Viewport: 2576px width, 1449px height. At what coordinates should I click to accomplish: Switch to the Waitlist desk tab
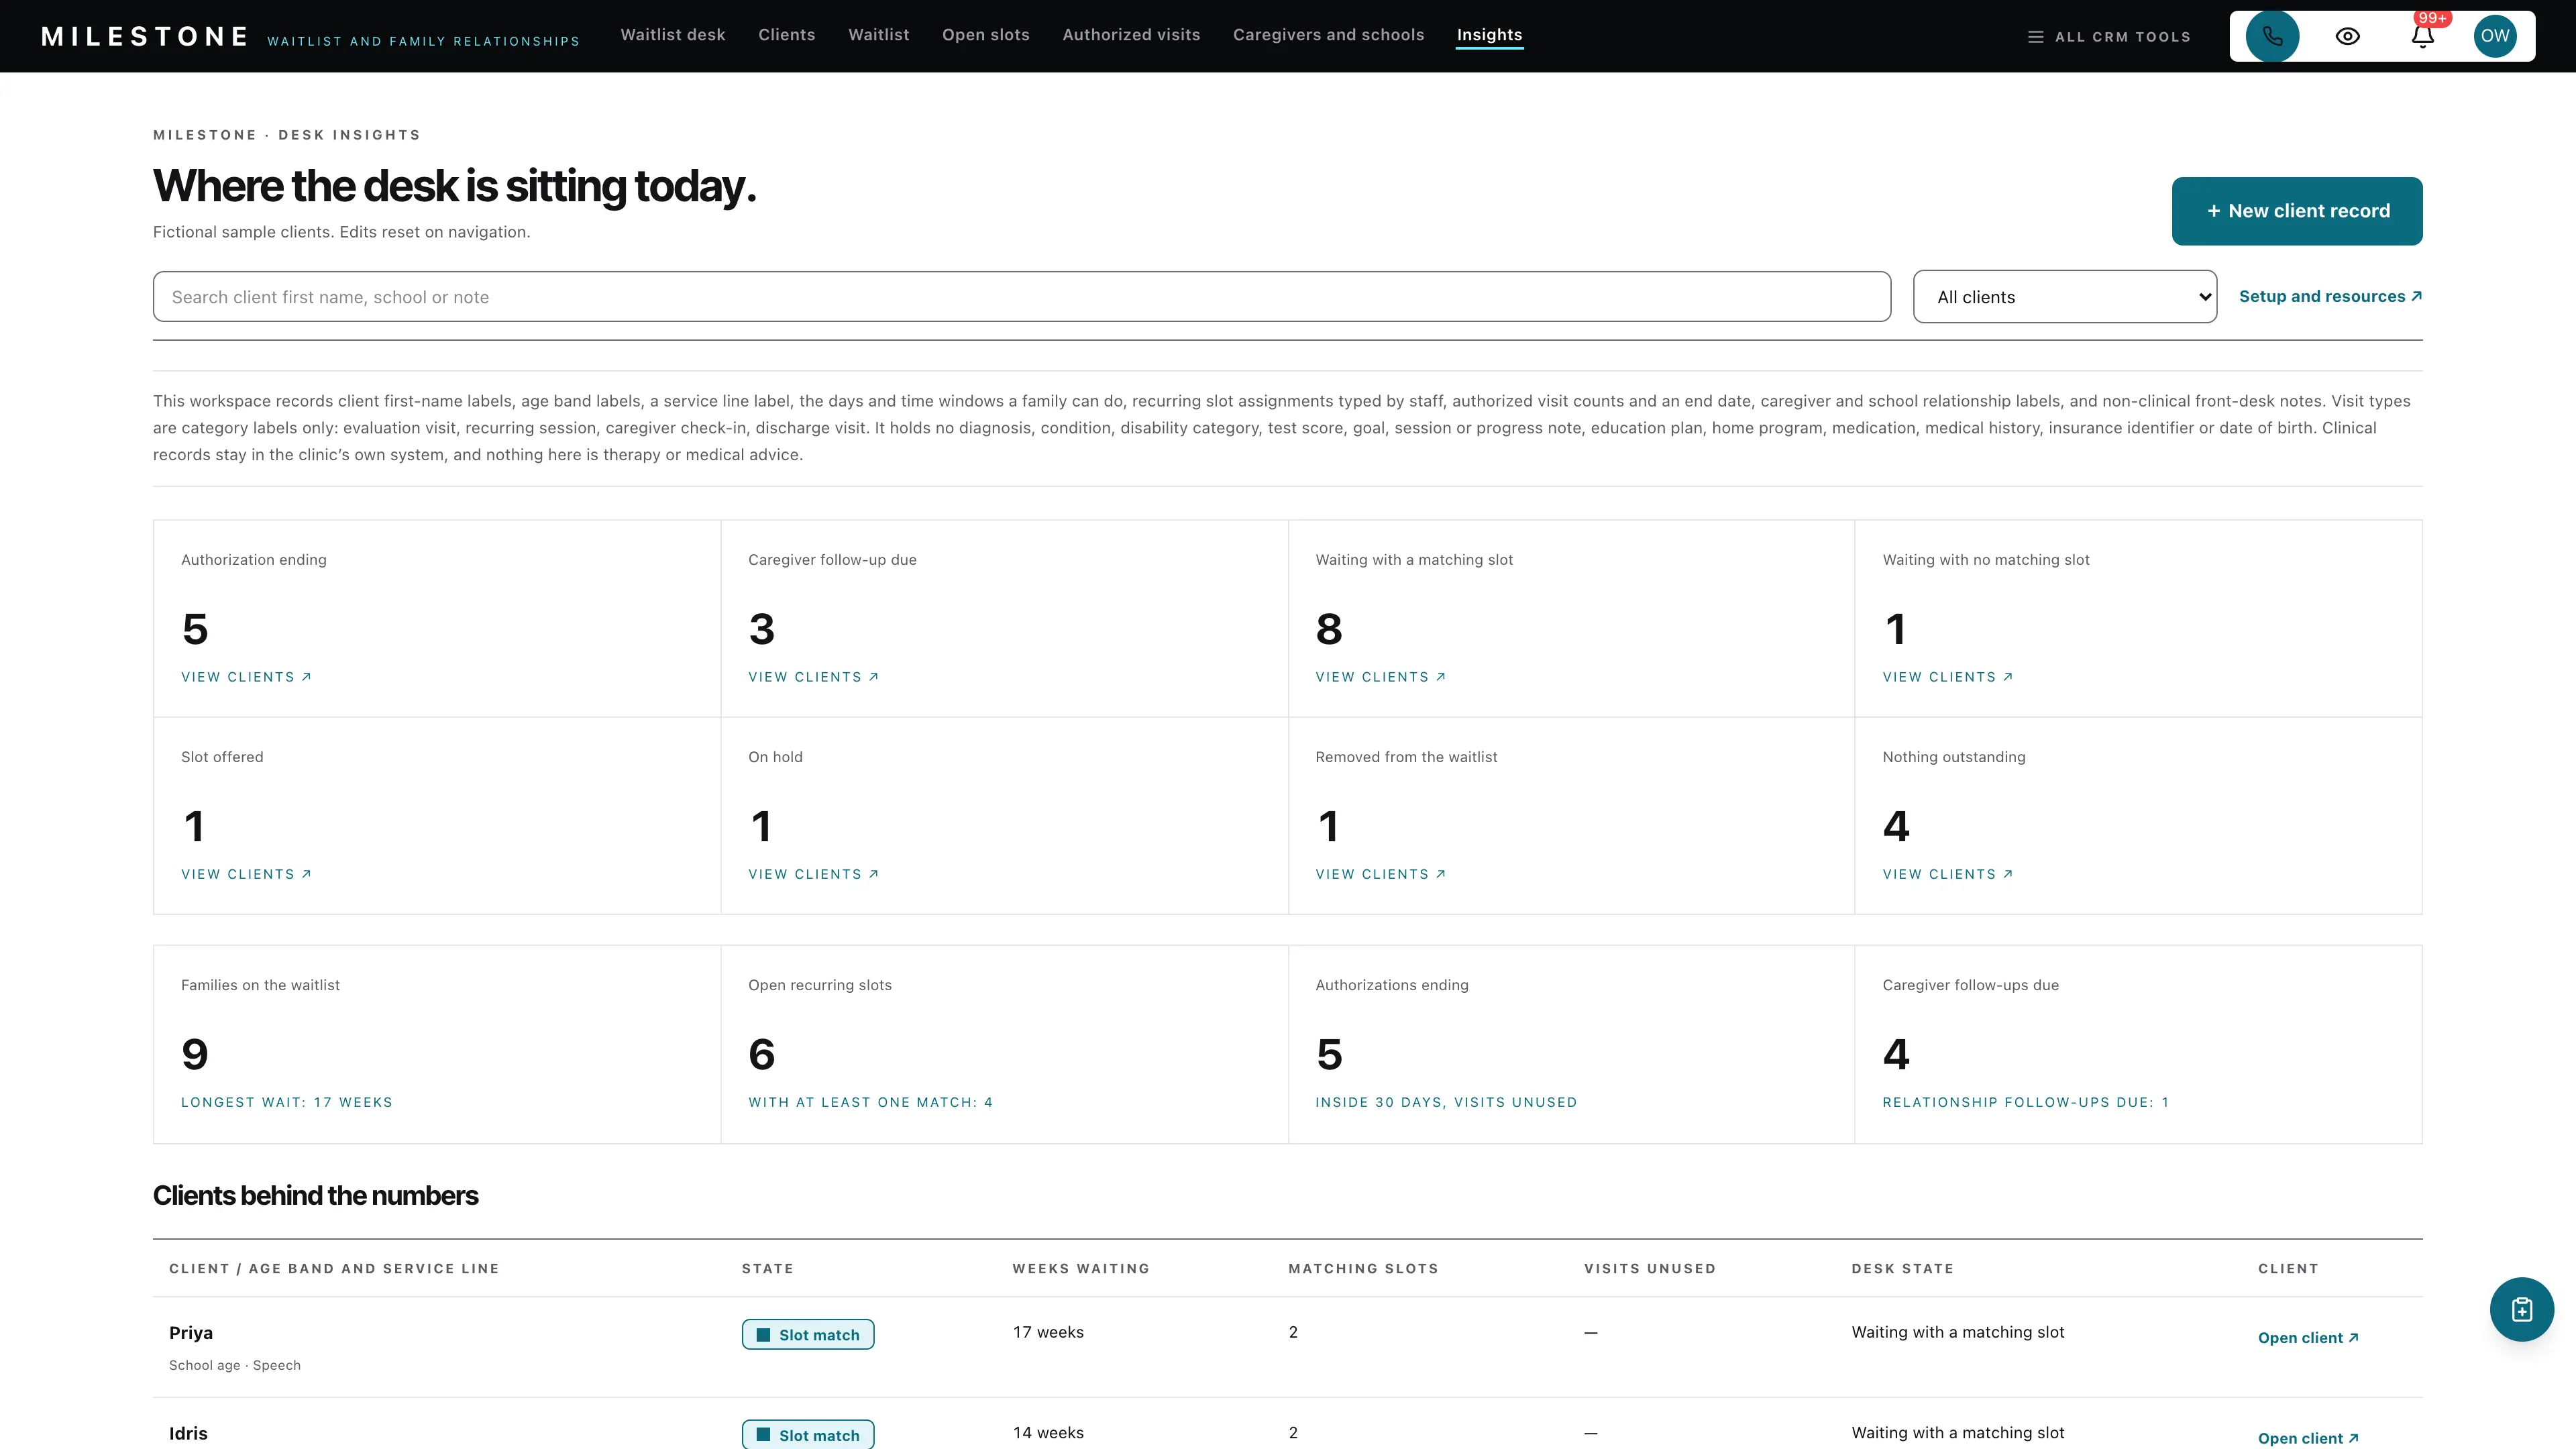pyautogui.click(x=673, y=35)
